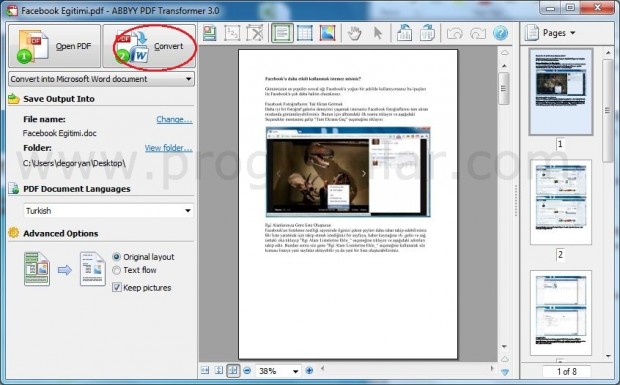Click the fit whole page icon

pos(233,370)
